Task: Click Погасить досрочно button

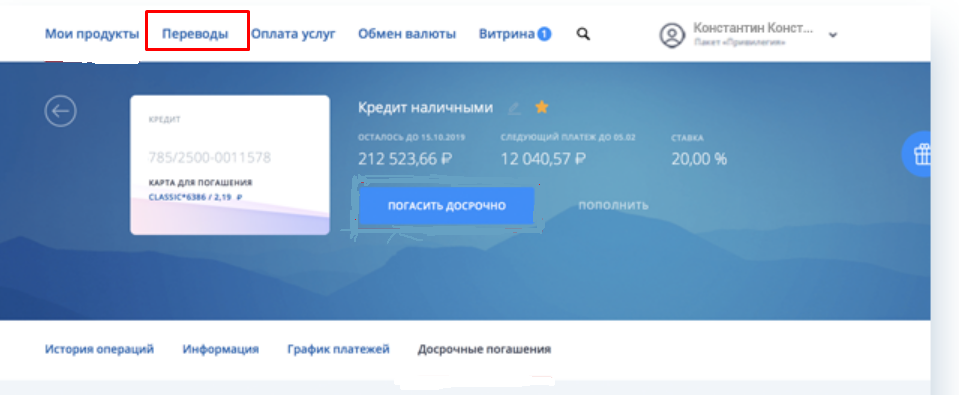Action: [x=446, y=206]
